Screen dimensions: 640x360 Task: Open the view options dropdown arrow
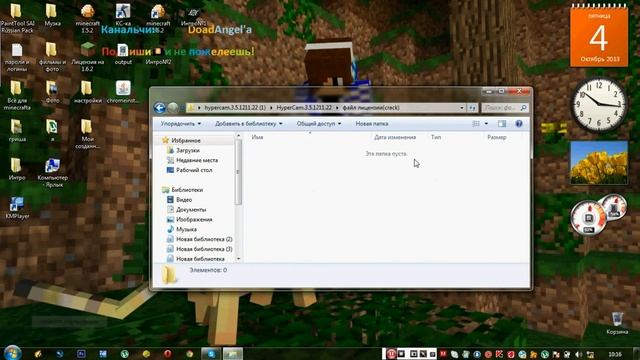coord(486,124)
